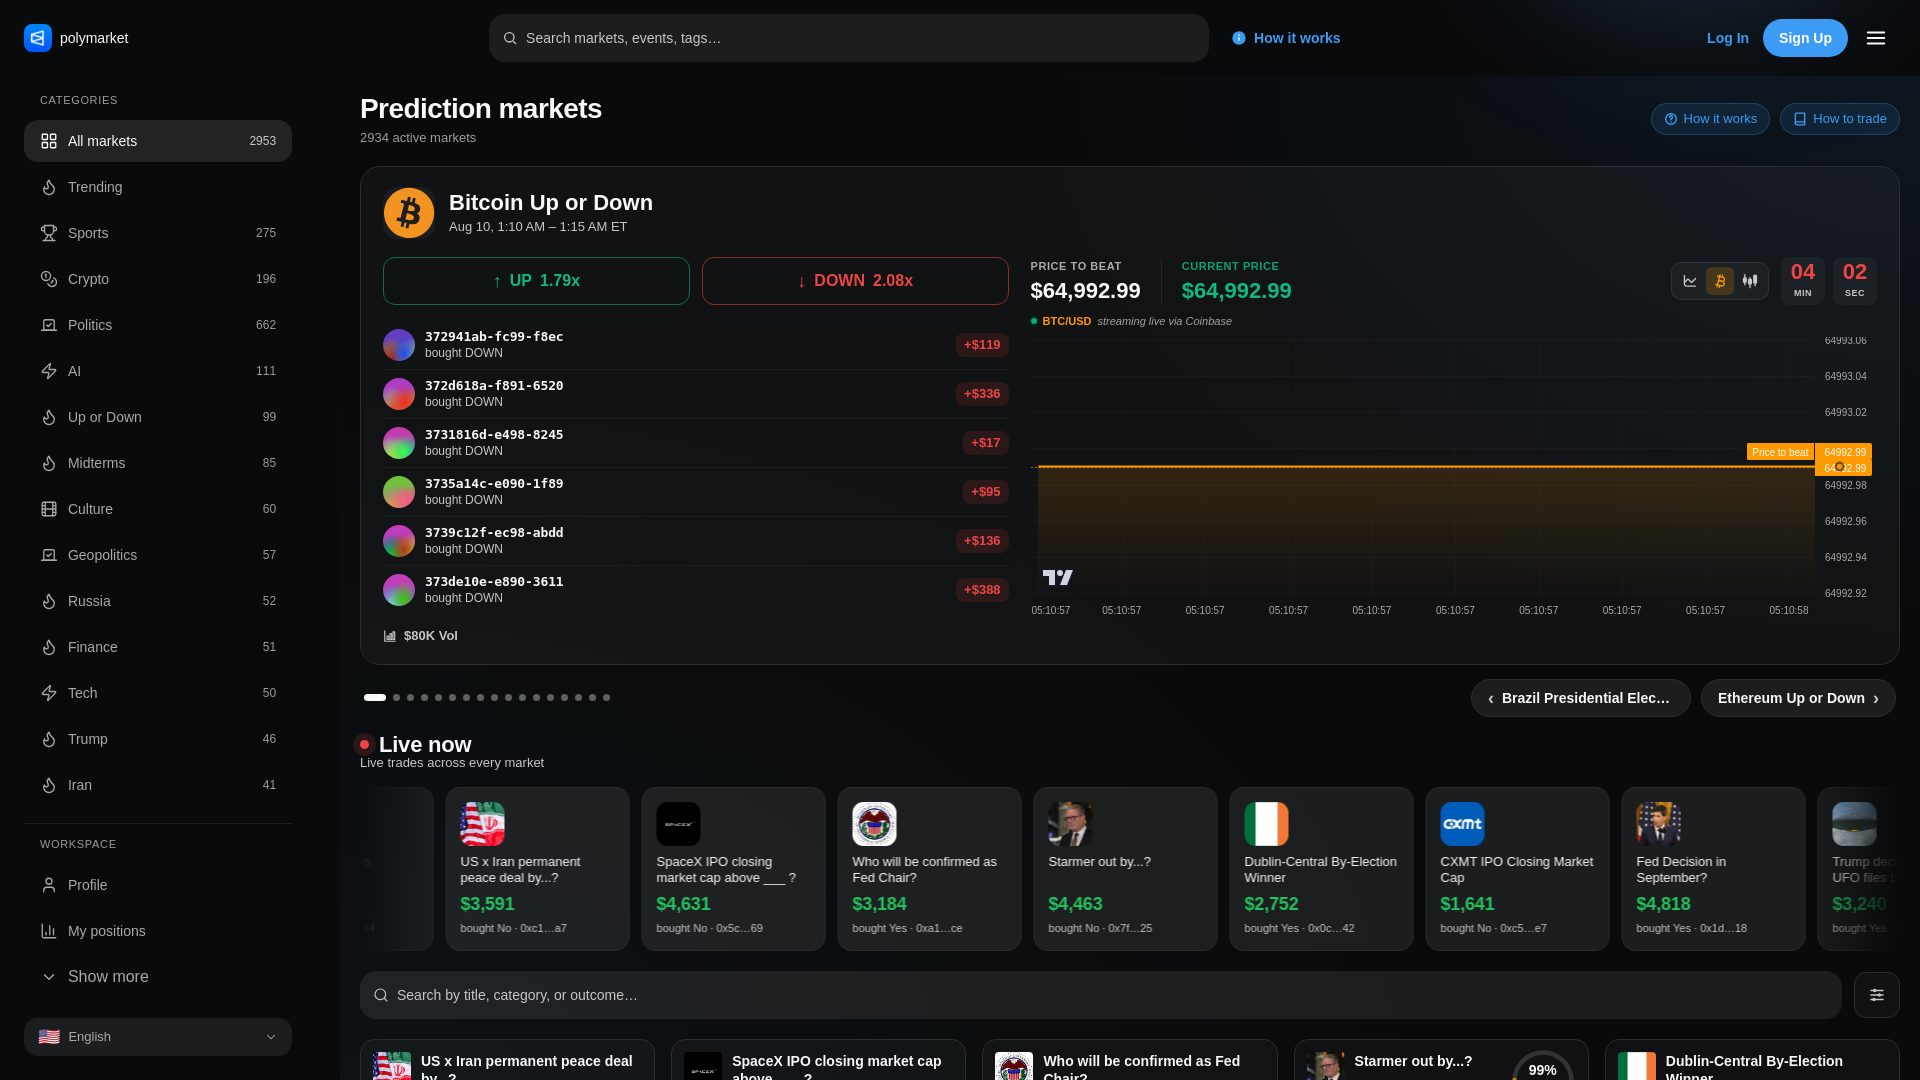Bet UP 1.79x on Bitcoin
The height and width of the screenshot is (1080, 1920).
click(x=536, y=281)
